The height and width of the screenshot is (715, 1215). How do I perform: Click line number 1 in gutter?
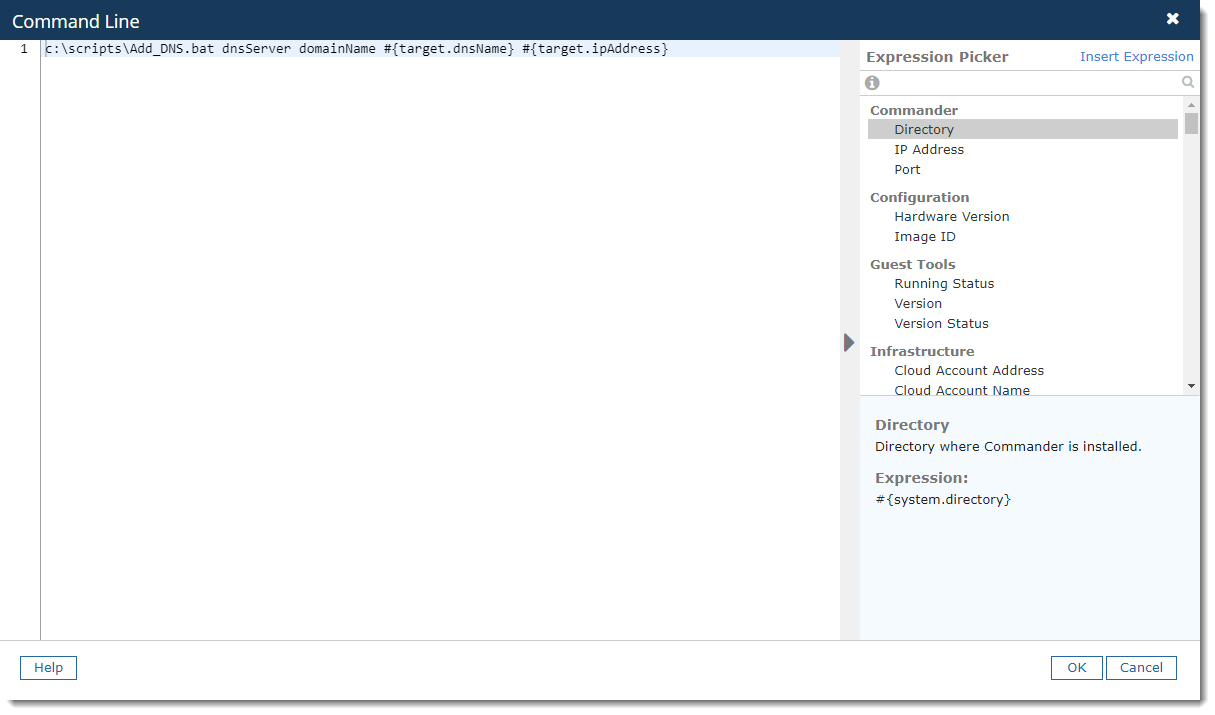coord(24,49)
